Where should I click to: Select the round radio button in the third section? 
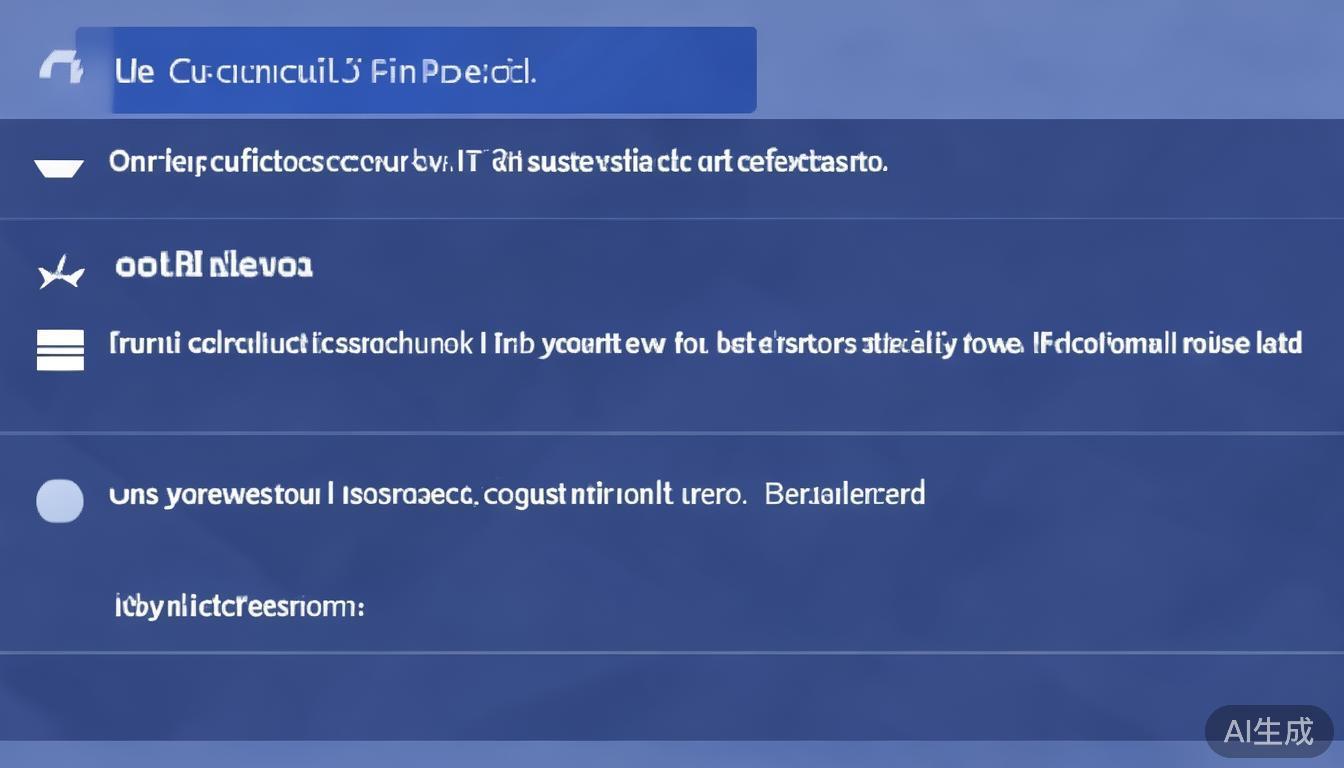60,500
